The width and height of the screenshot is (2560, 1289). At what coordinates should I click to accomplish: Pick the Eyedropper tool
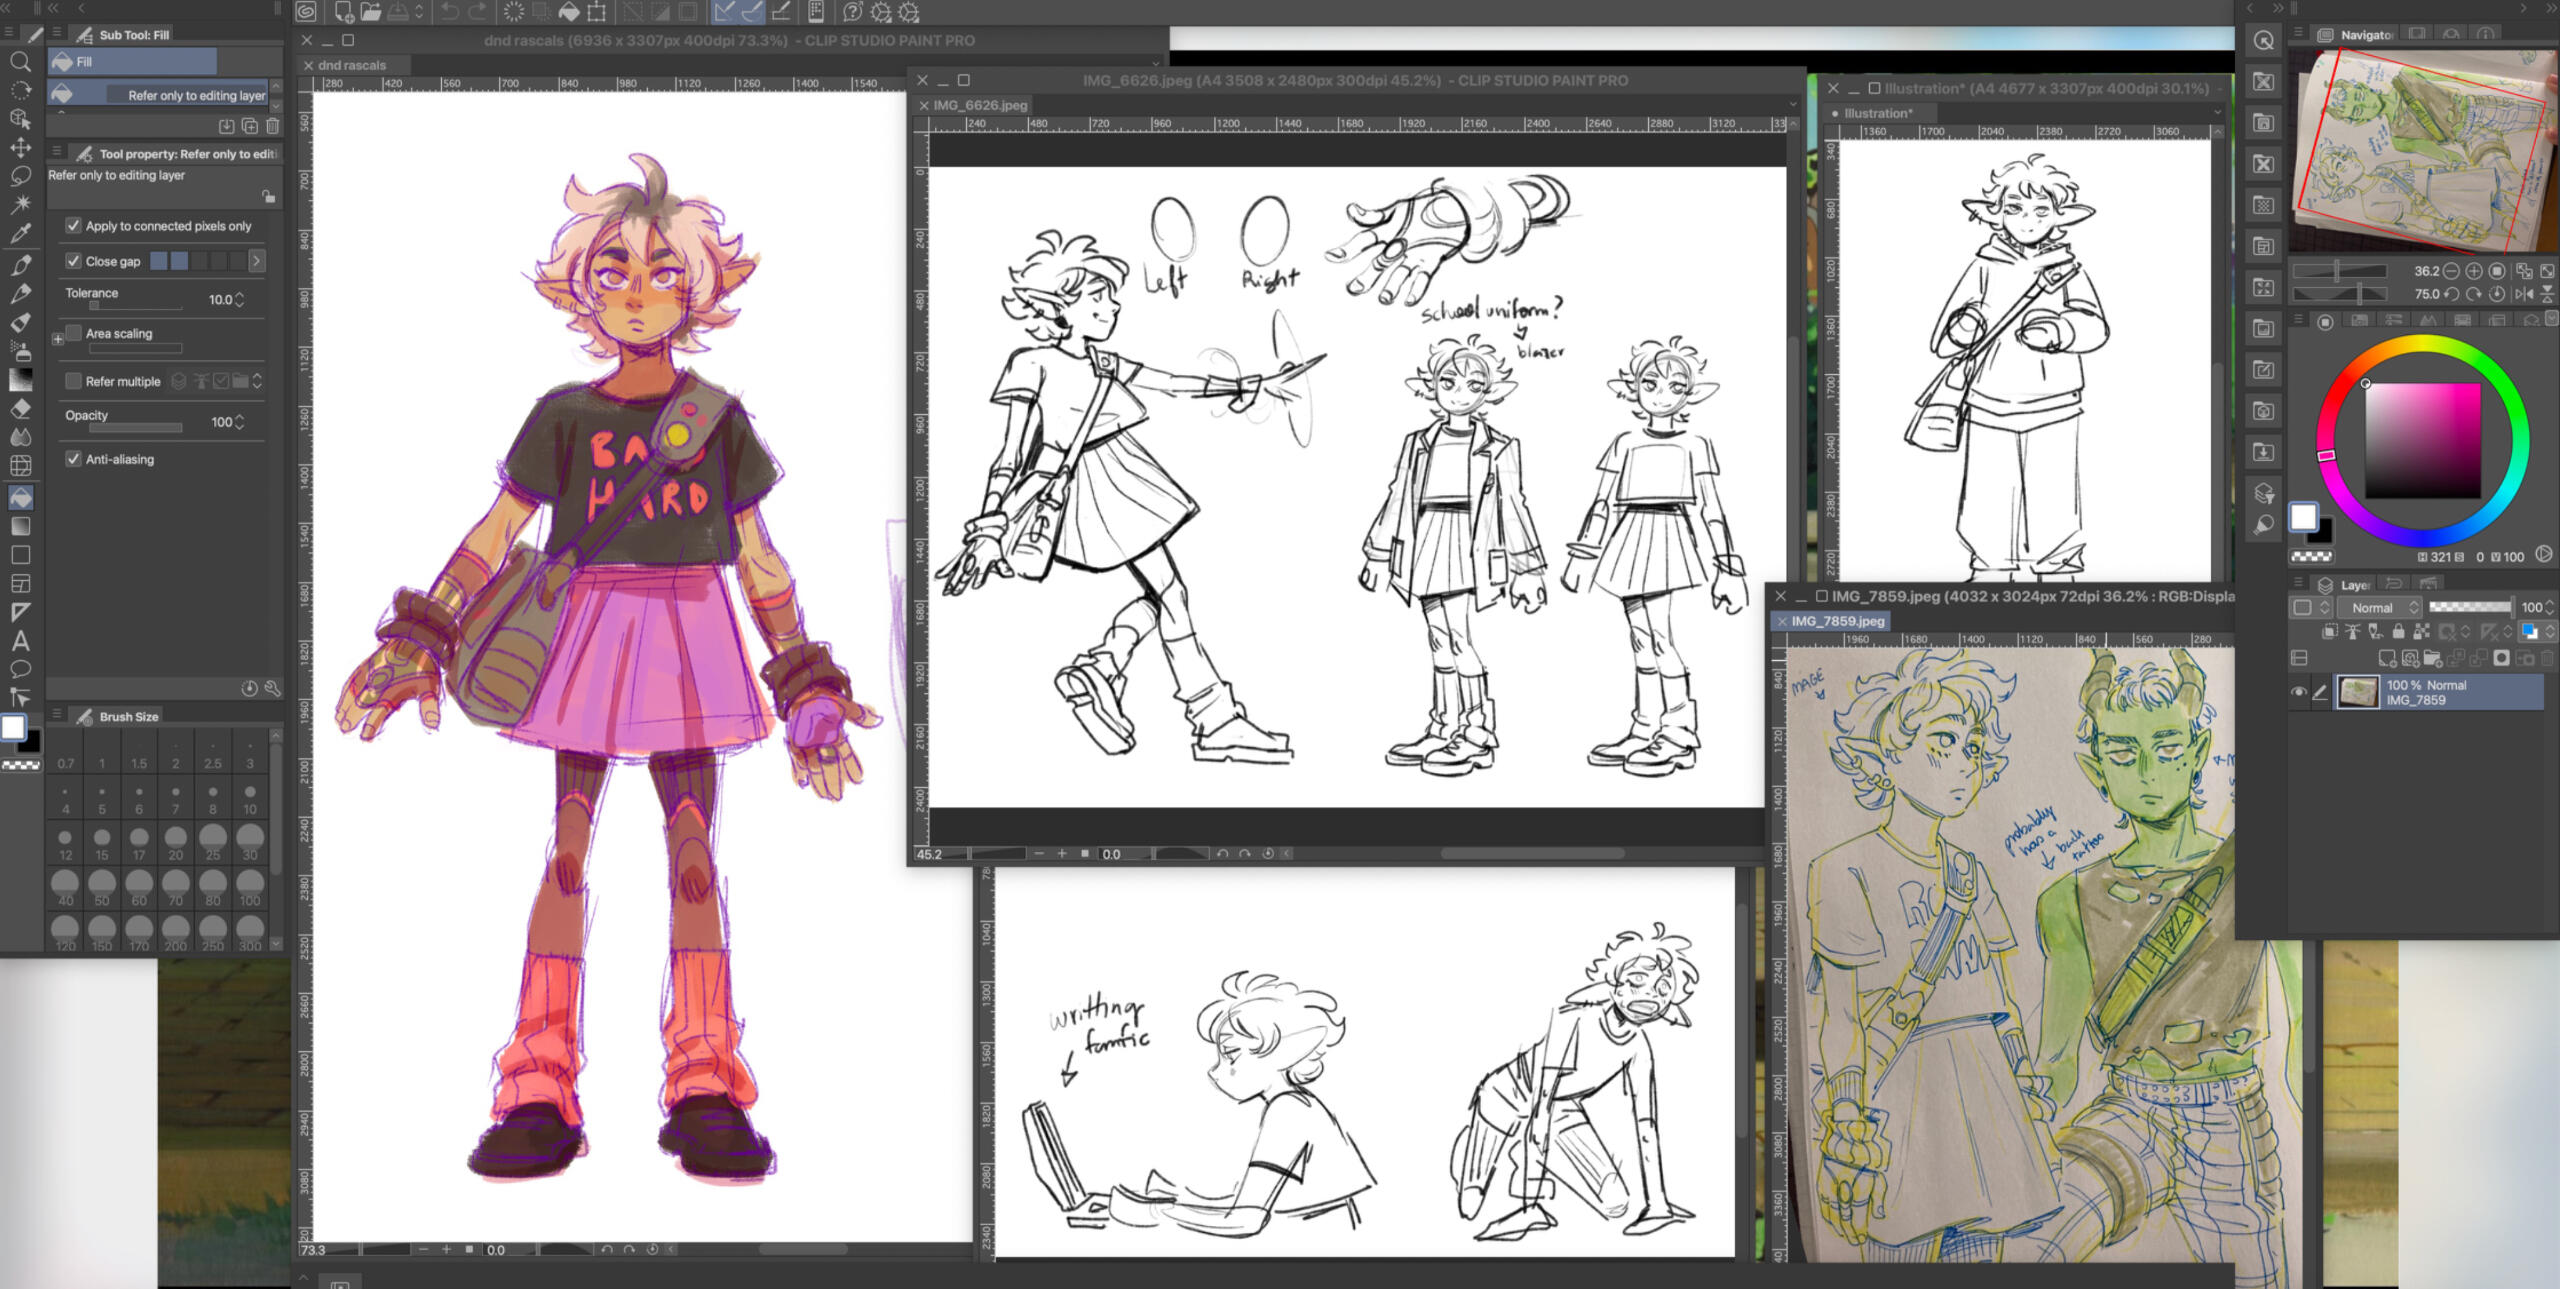tap(20, 234)
